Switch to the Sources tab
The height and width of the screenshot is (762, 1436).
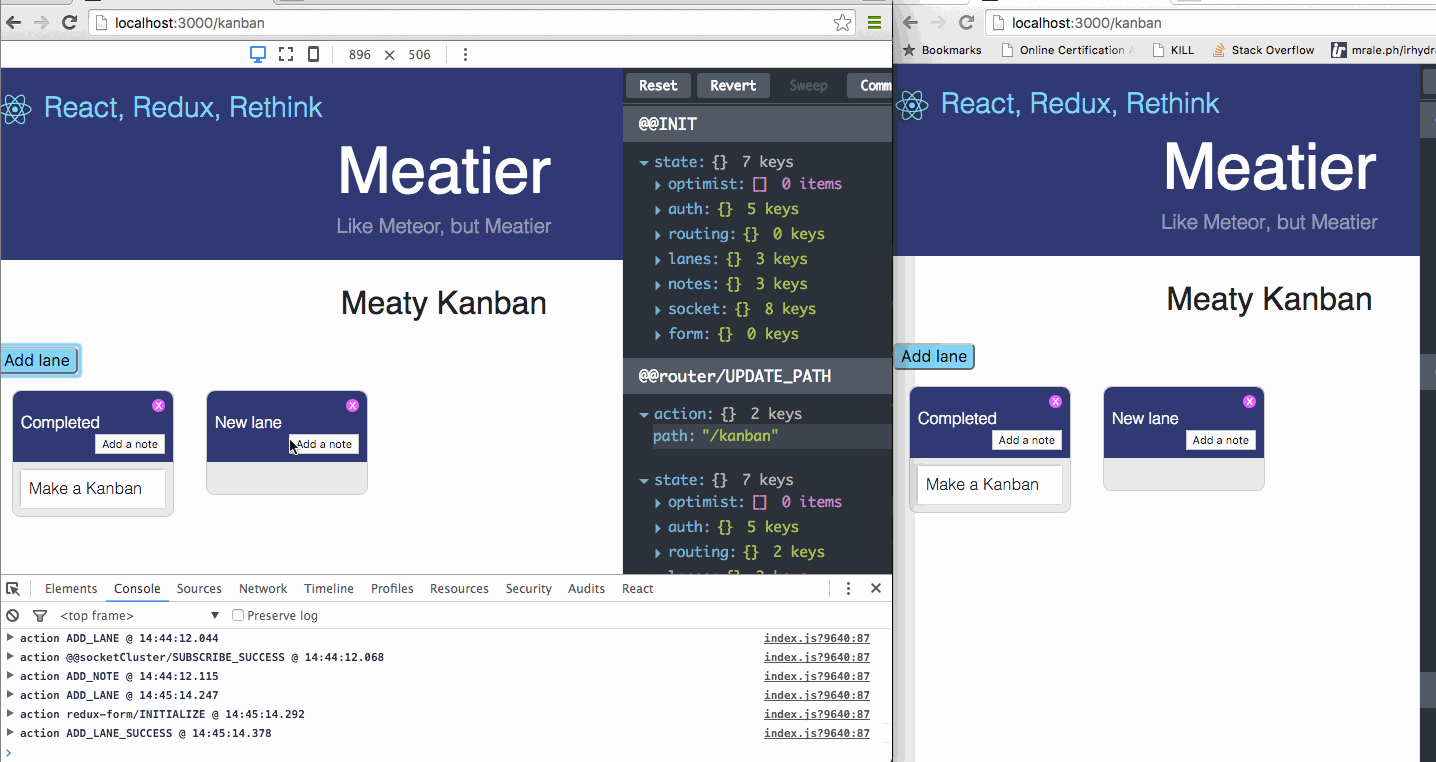click(x=199, y=588)
